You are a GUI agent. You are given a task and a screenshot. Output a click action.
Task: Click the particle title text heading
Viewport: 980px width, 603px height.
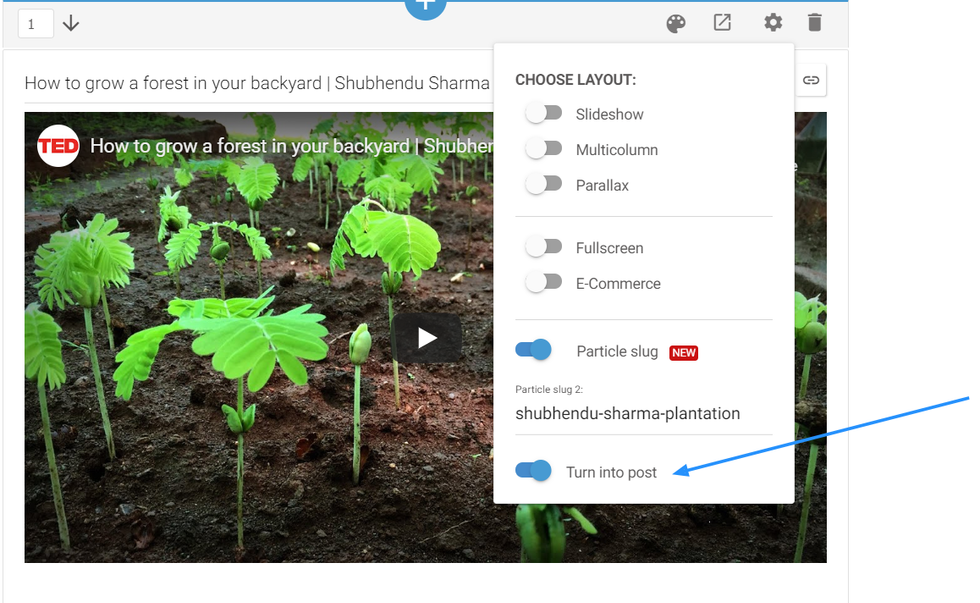coord(257,83)
